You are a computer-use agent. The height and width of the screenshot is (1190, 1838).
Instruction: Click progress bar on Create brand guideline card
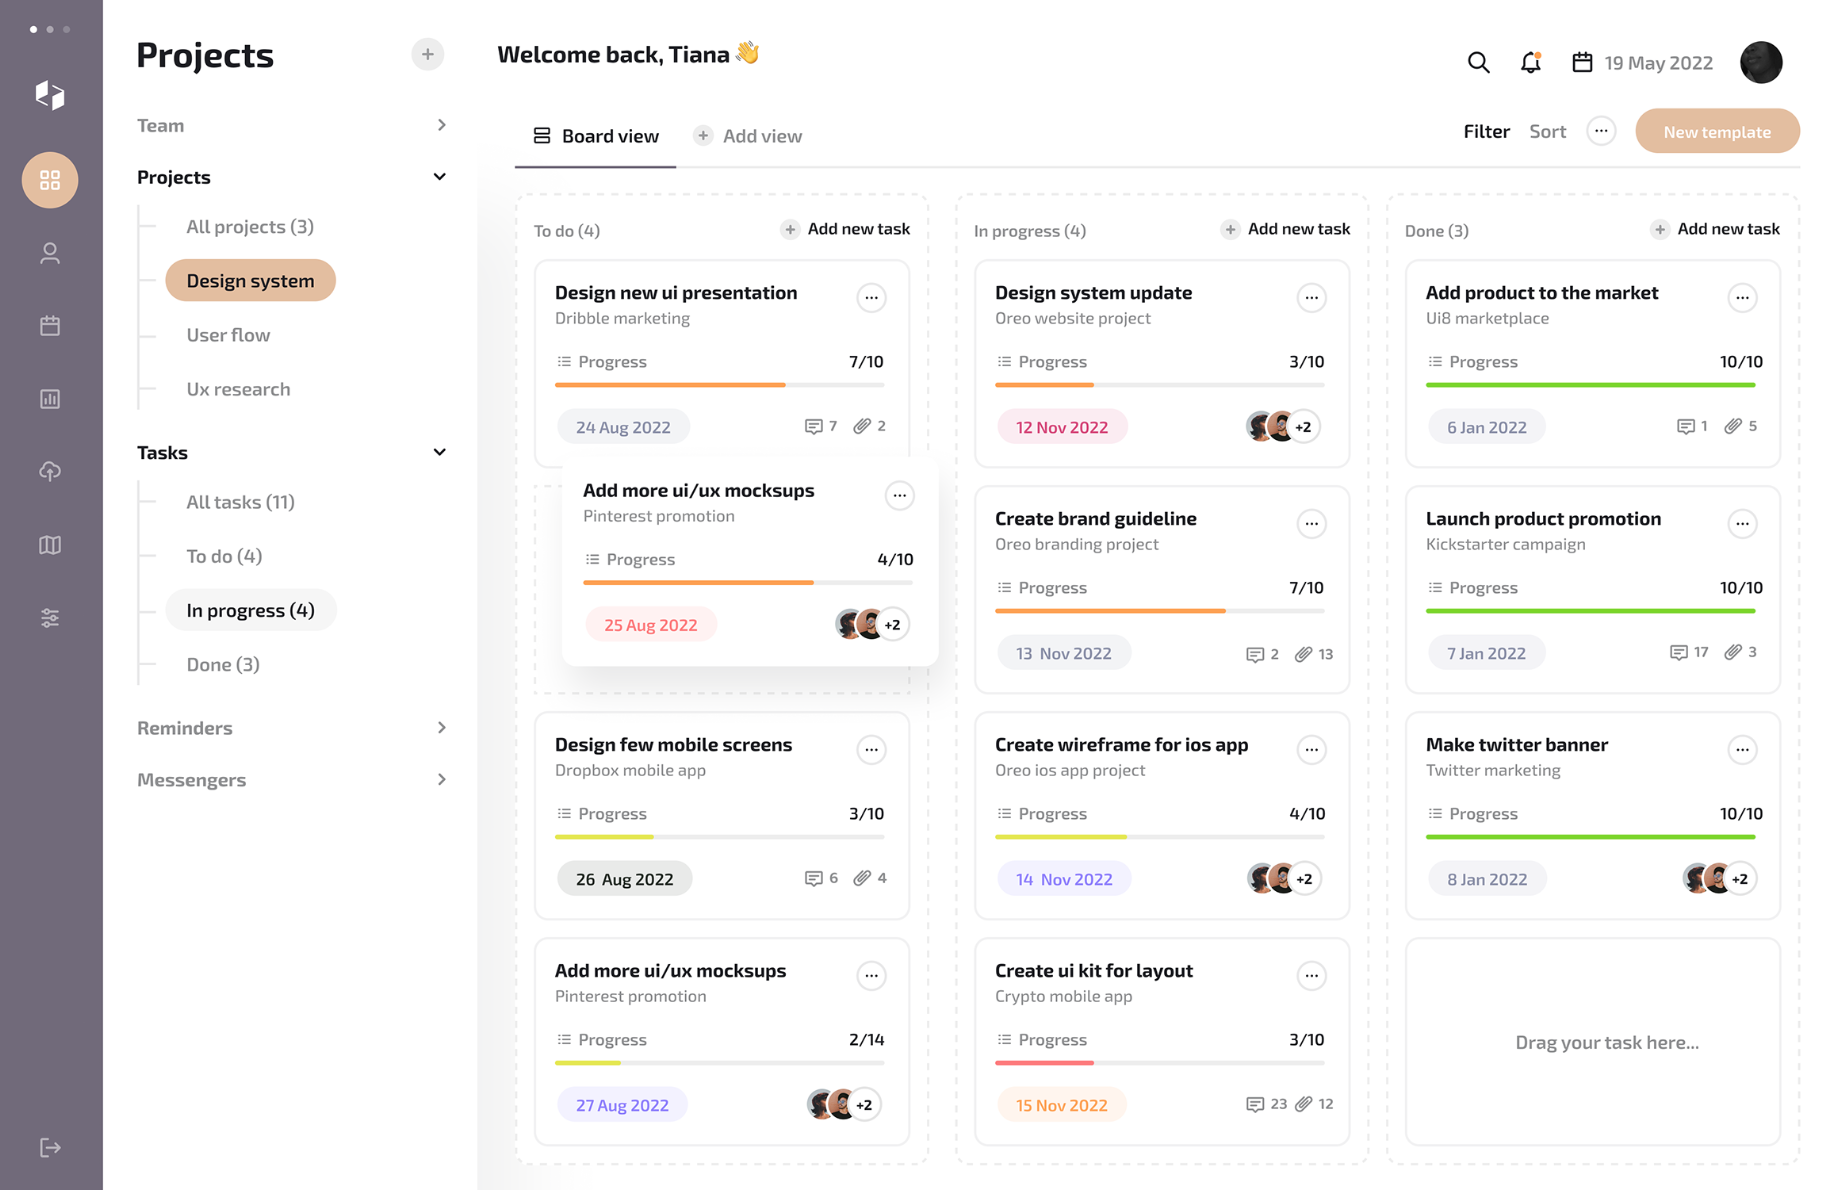click(1159, 610)
